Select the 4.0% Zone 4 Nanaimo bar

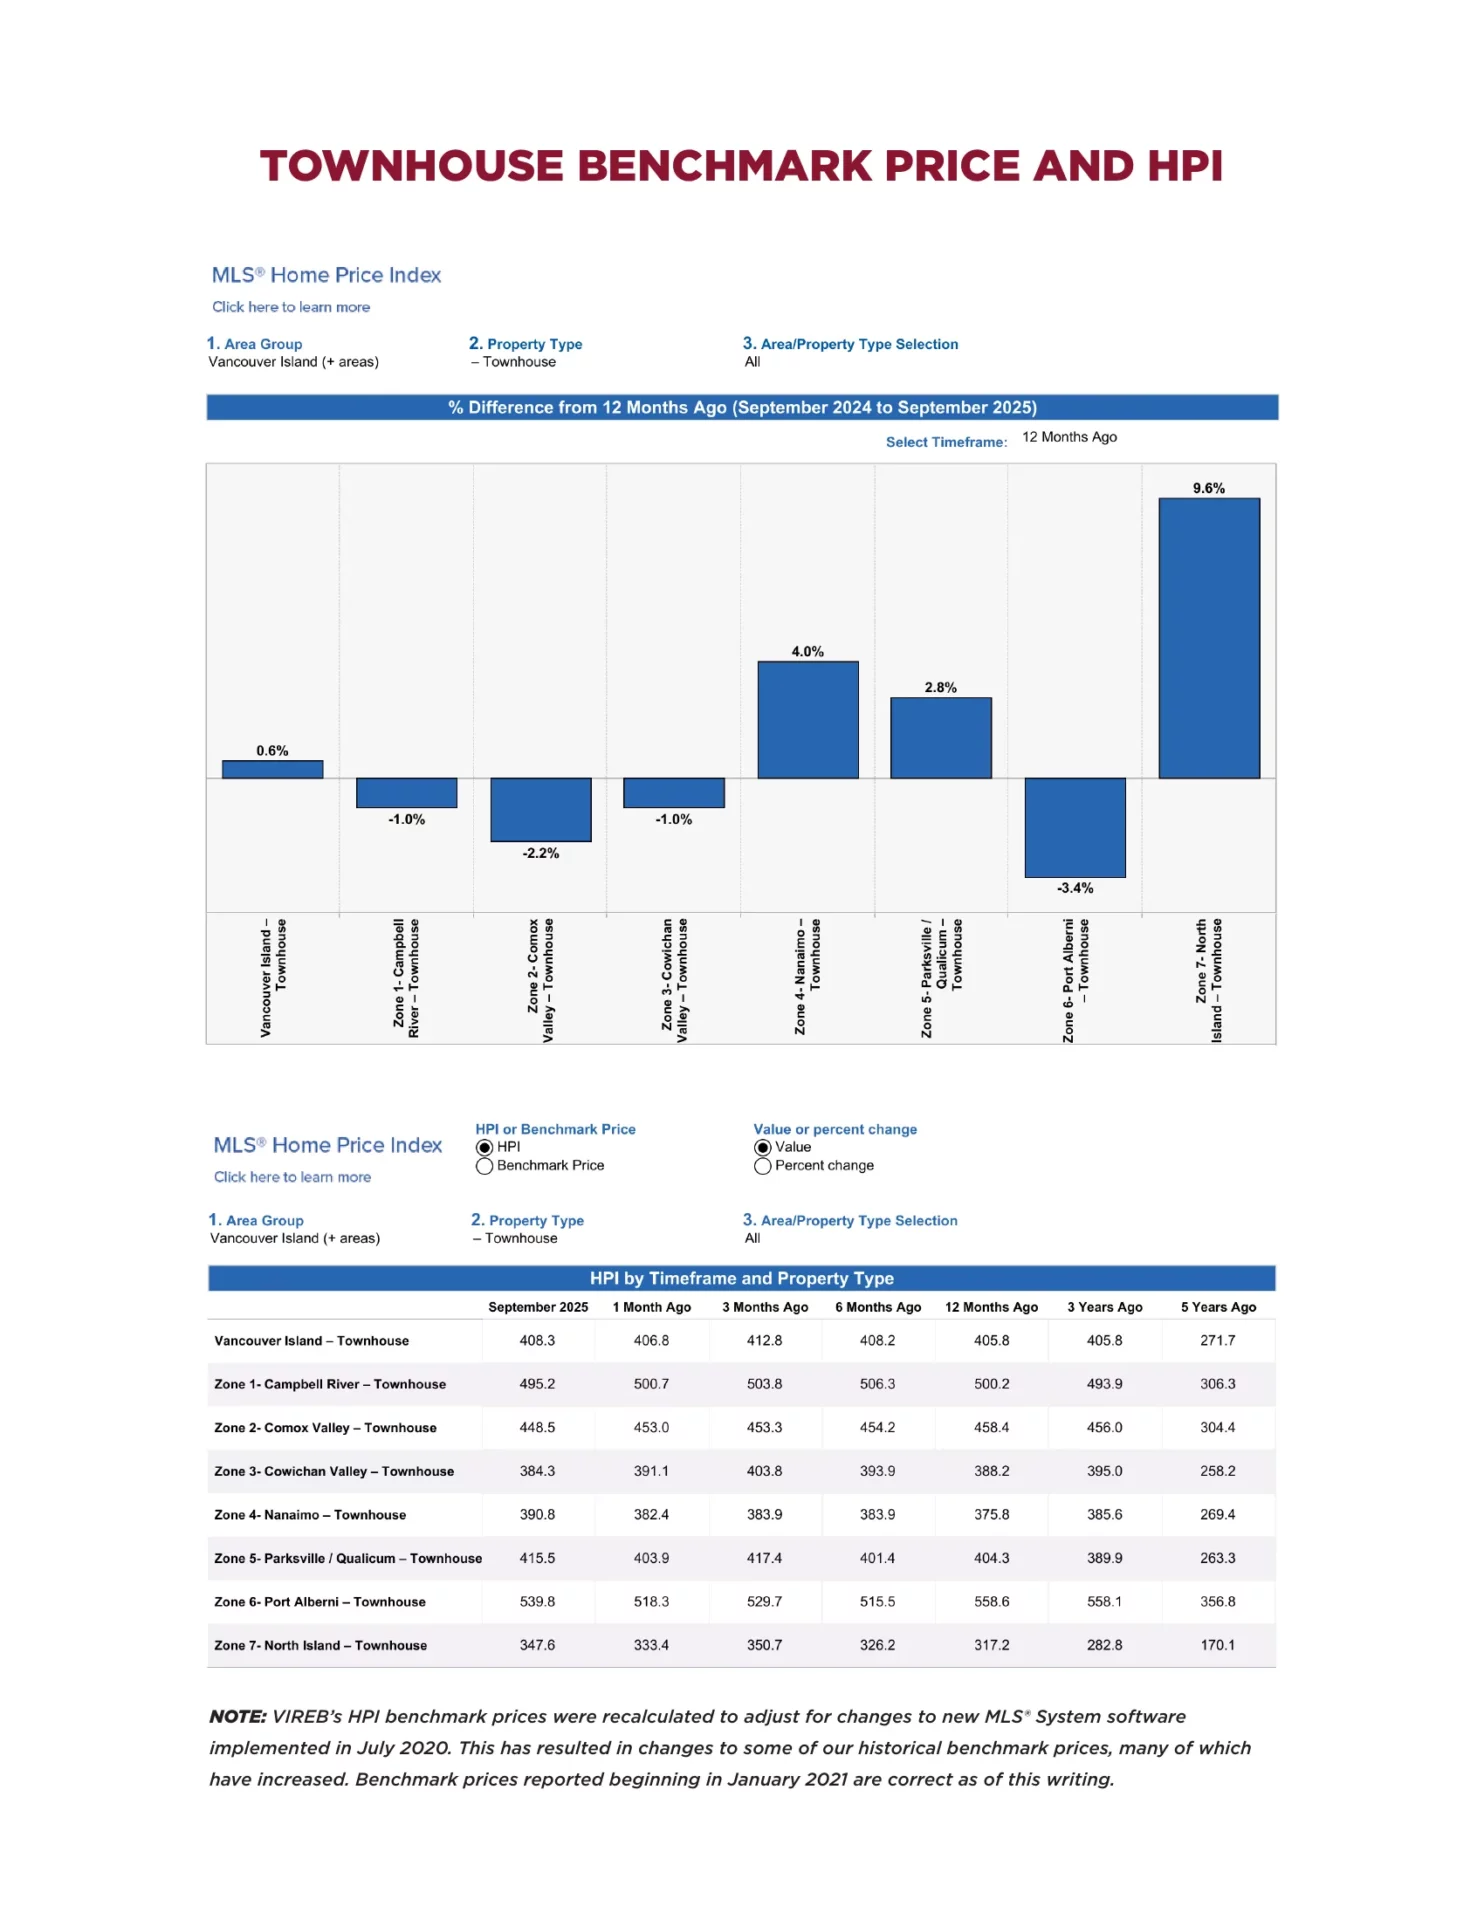pyautogui.click(x=807, y=719)
